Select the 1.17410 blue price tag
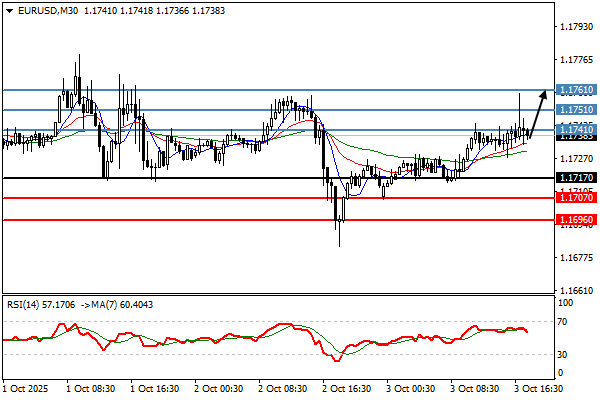600x400 pixels. pyautogui.click(x=574, y=129)
